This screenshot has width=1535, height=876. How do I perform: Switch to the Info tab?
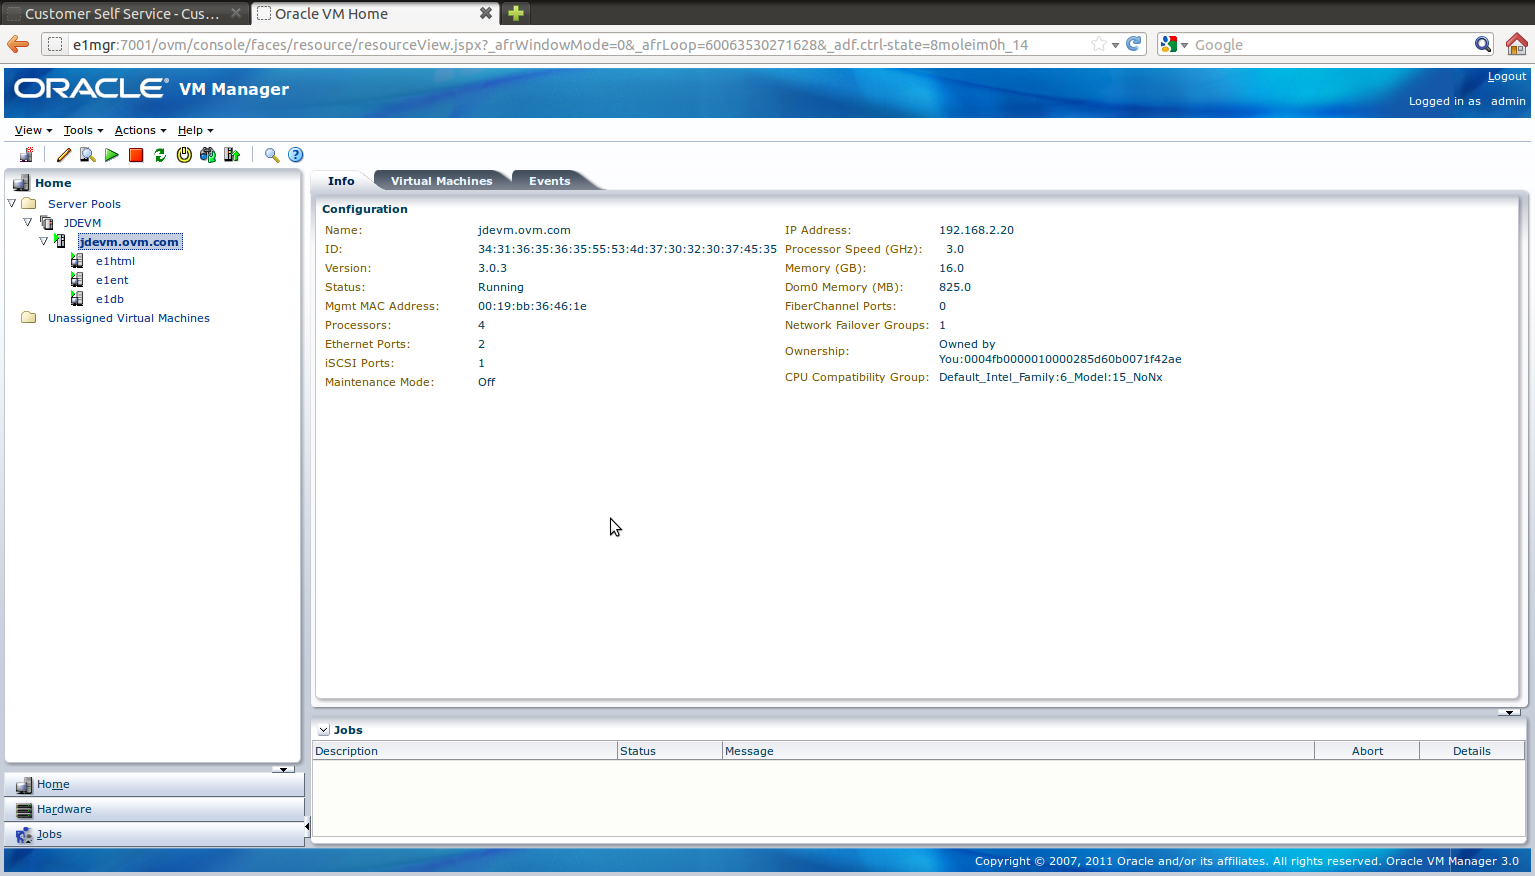pyautogui.click(x=341, y=181)
